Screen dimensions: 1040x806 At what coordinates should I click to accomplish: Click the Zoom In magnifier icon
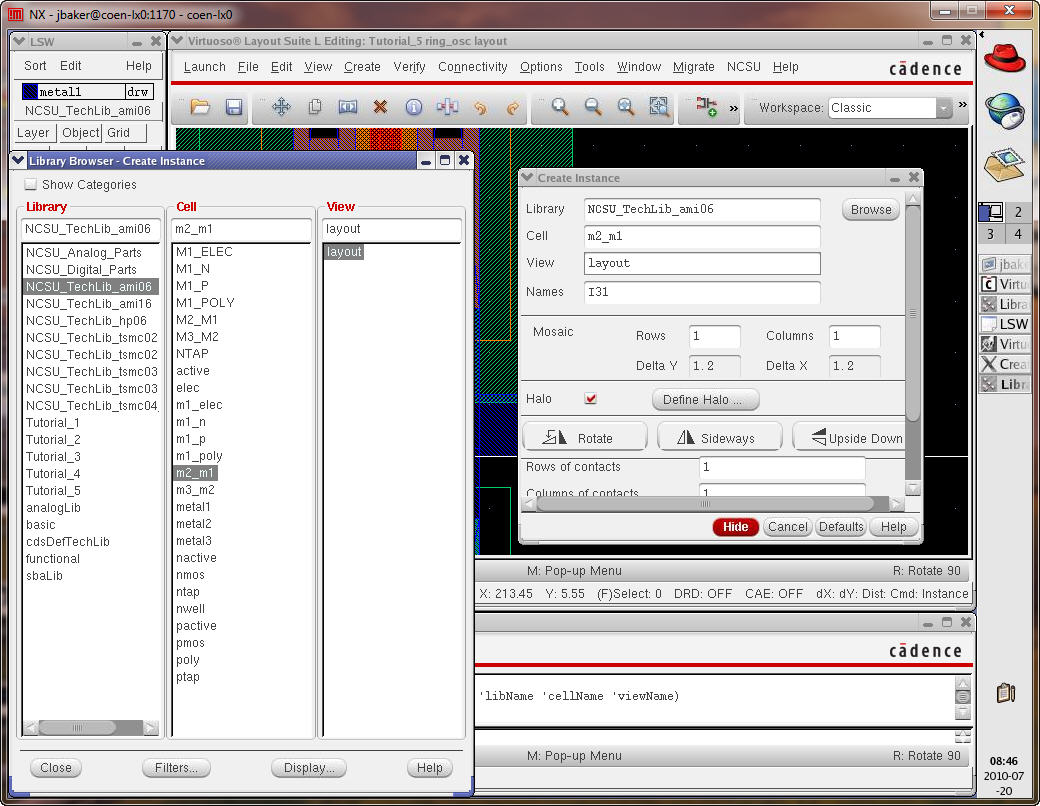[560, 107]
